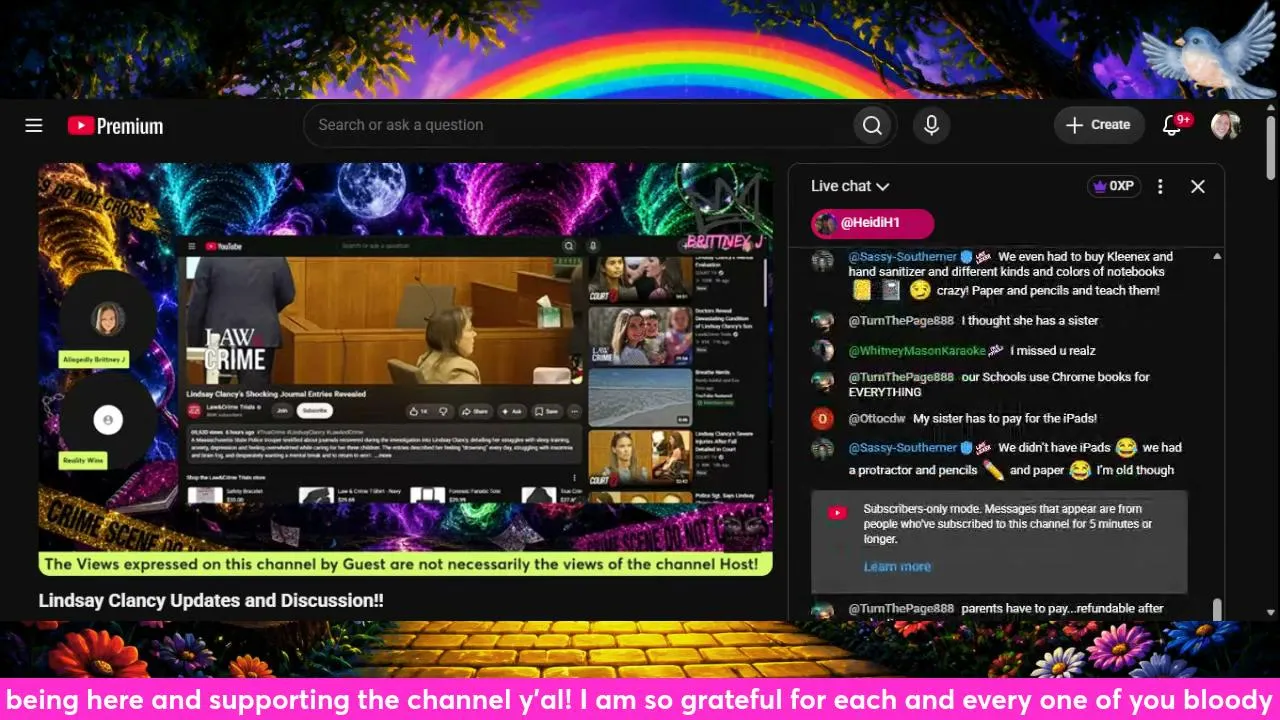This screenshot has height=720, width=1280.
Task: Click the @Ottocdw username
Action: pos(877,419)
